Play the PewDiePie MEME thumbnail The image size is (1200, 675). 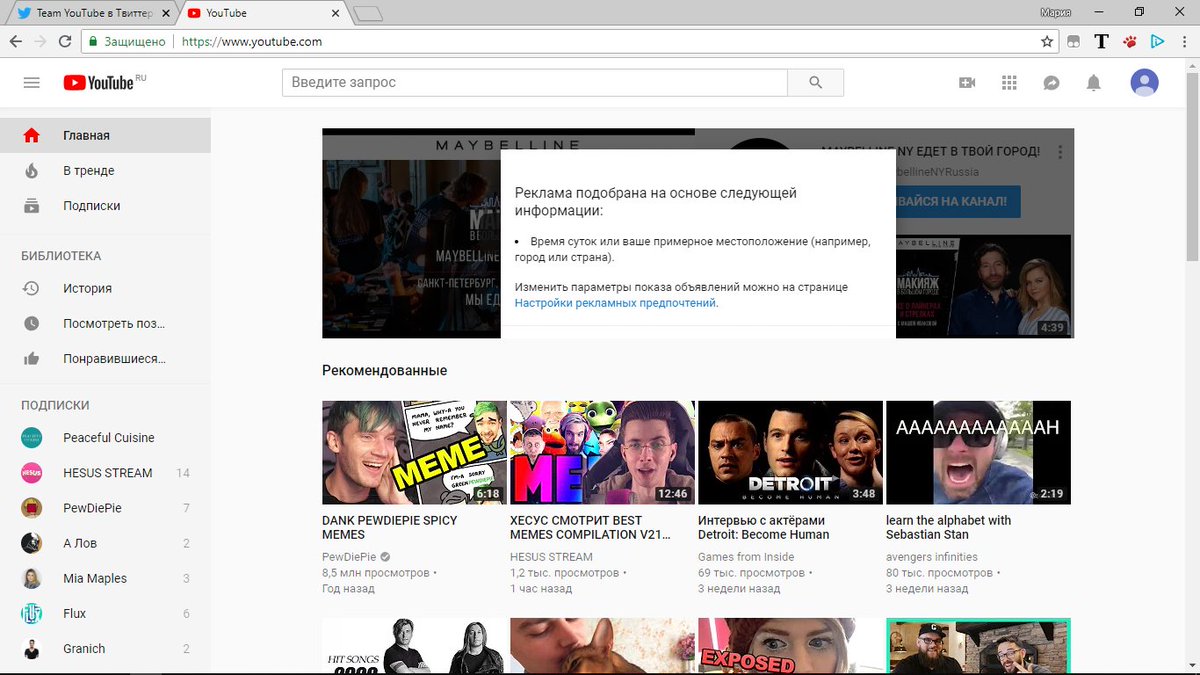(x=414, y=452)
